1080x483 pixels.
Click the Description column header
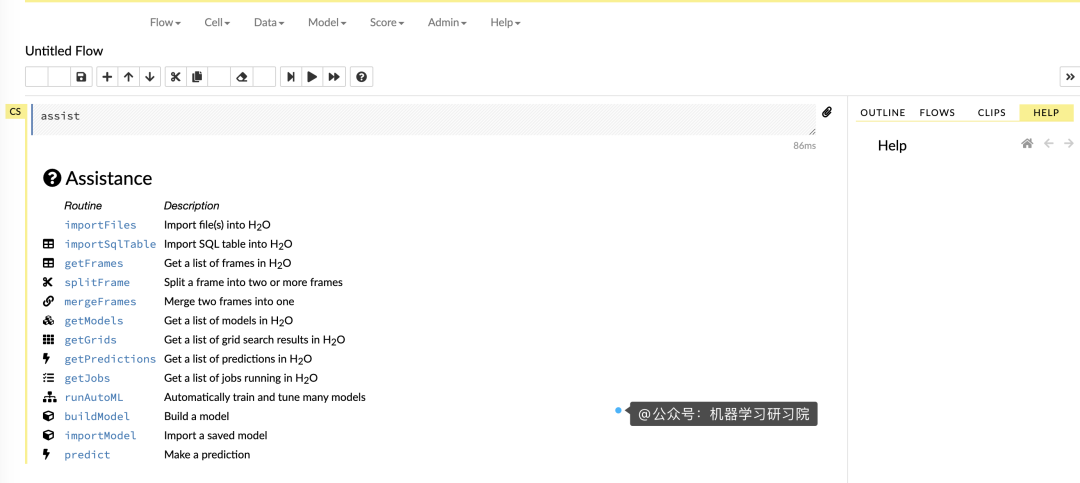point(191,205)
